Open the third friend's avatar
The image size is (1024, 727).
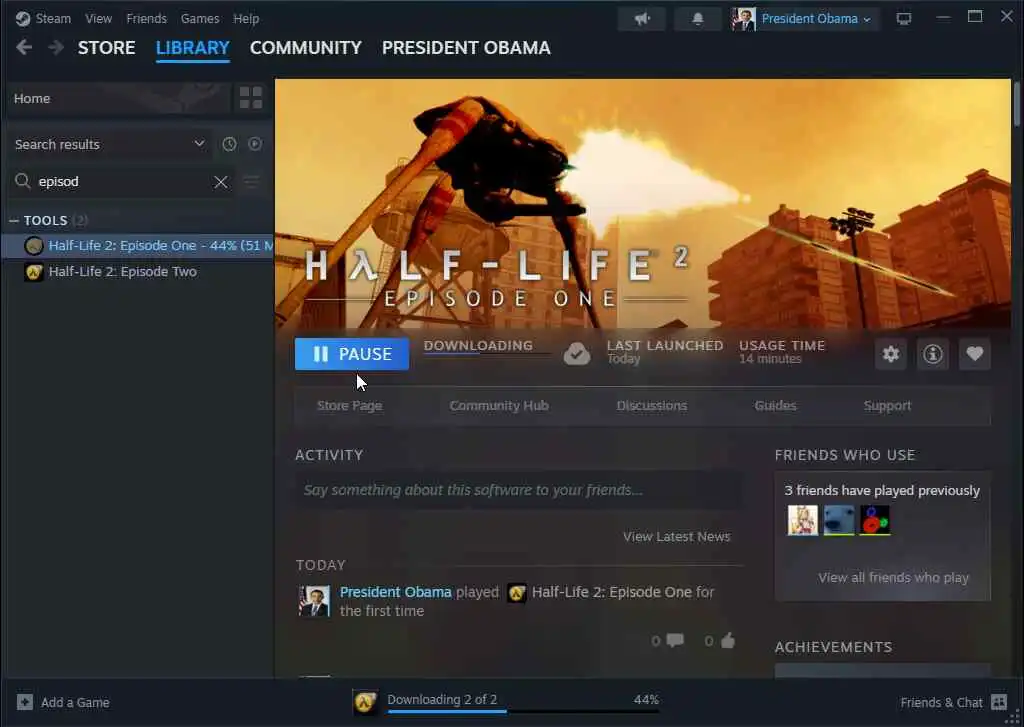pyautogui.click(x=874, y=521)
